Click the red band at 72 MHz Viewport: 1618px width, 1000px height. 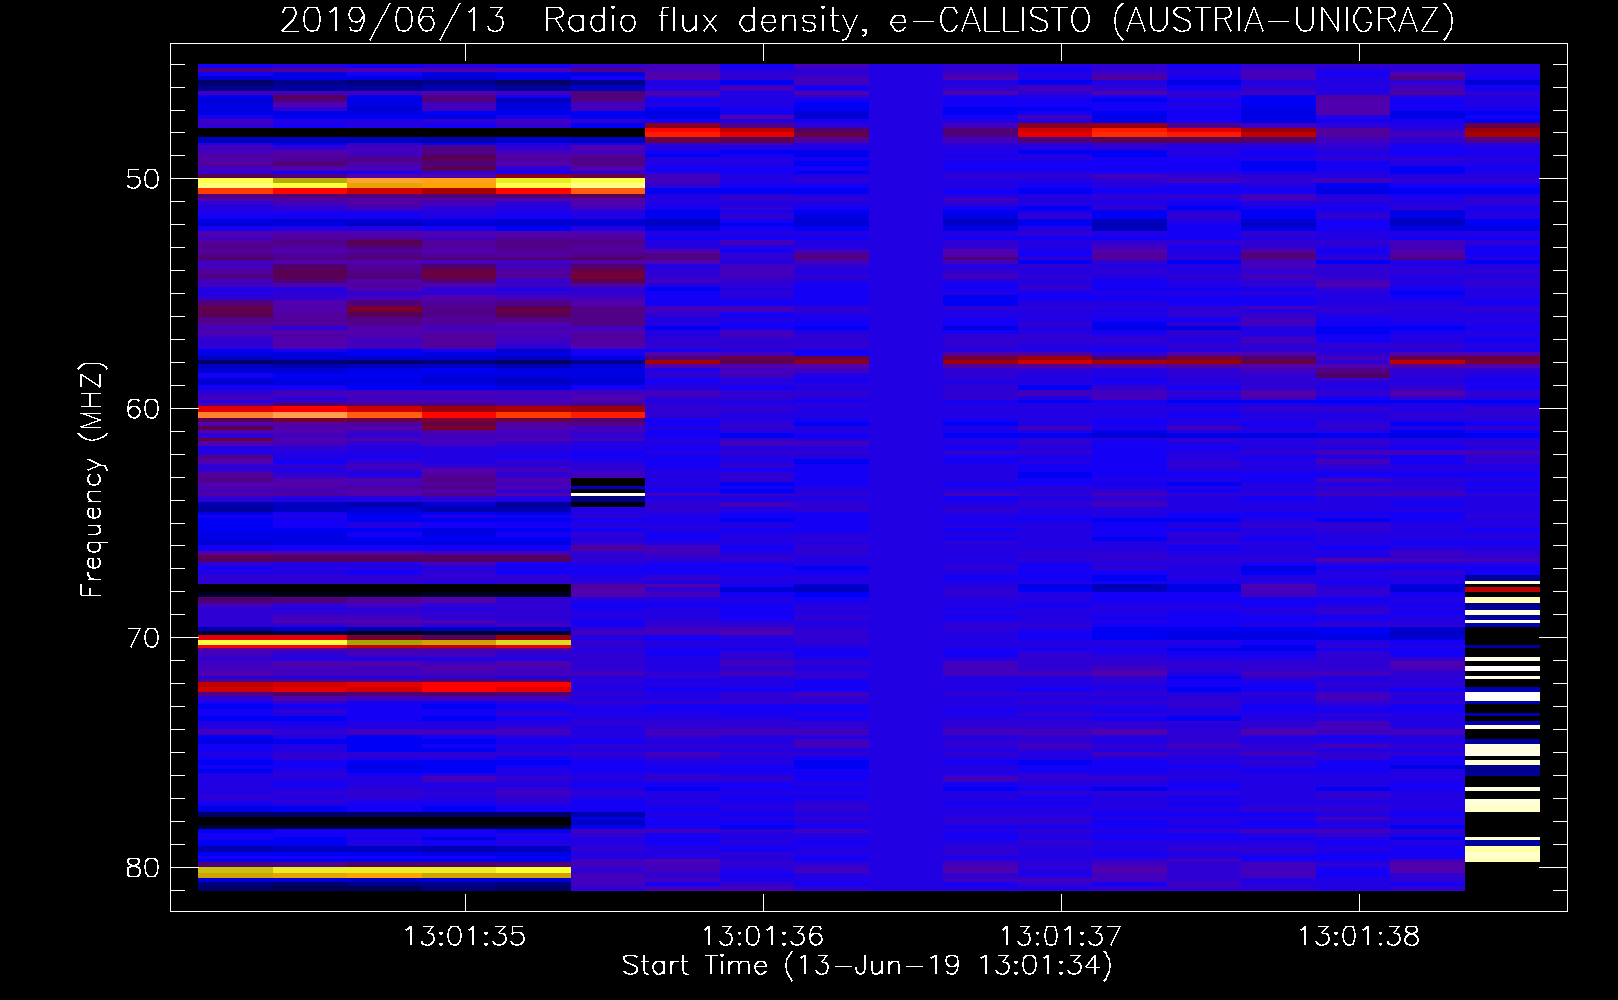point(384,687)
